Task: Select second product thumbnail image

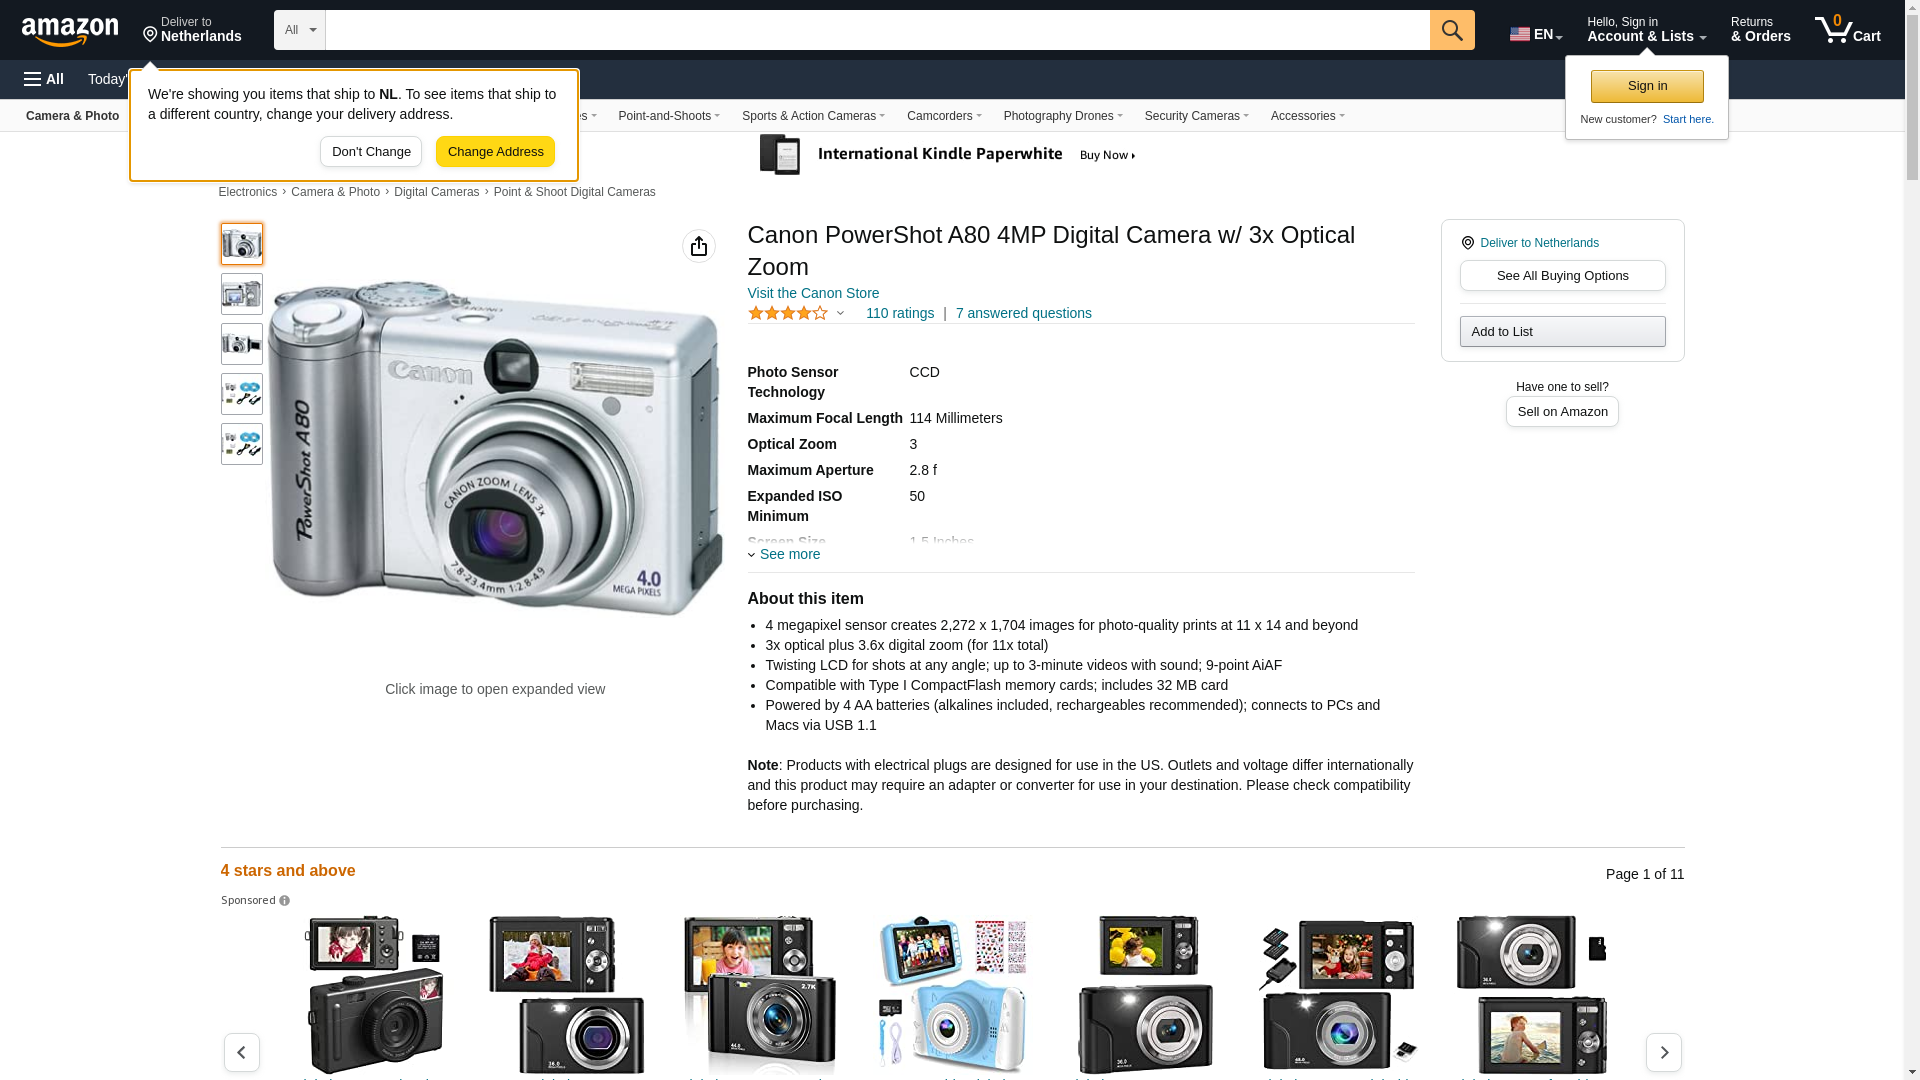Action: click(x=242, y=294)
